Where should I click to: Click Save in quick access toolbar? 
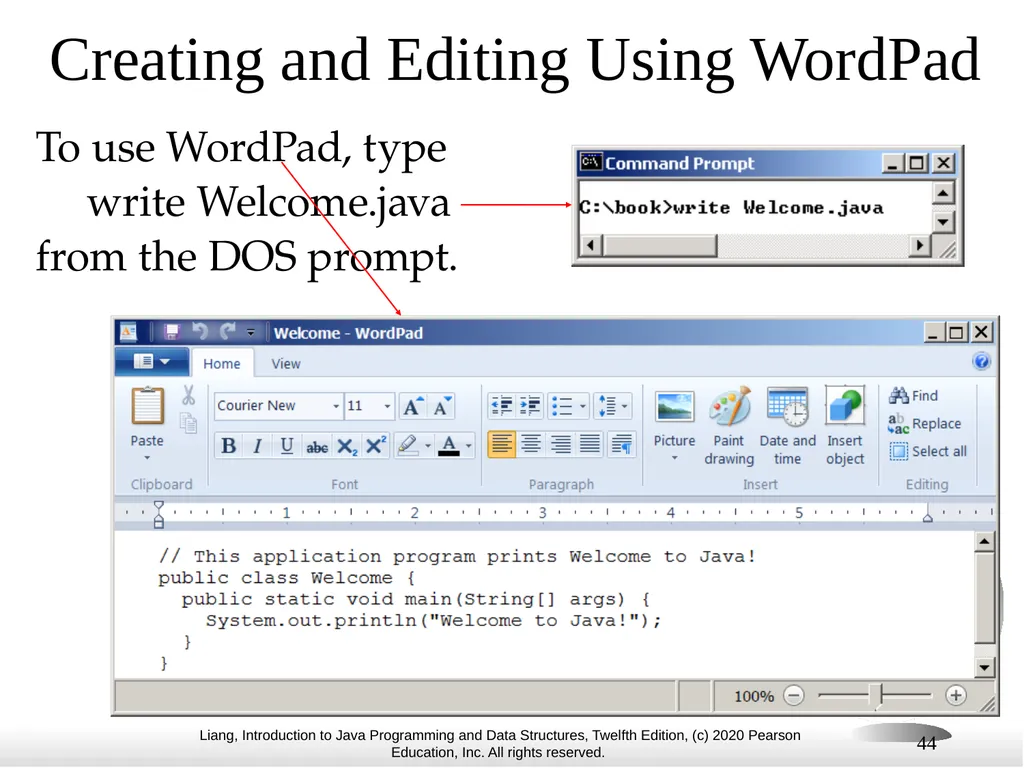pyautogui.click(x=171, y=332)
